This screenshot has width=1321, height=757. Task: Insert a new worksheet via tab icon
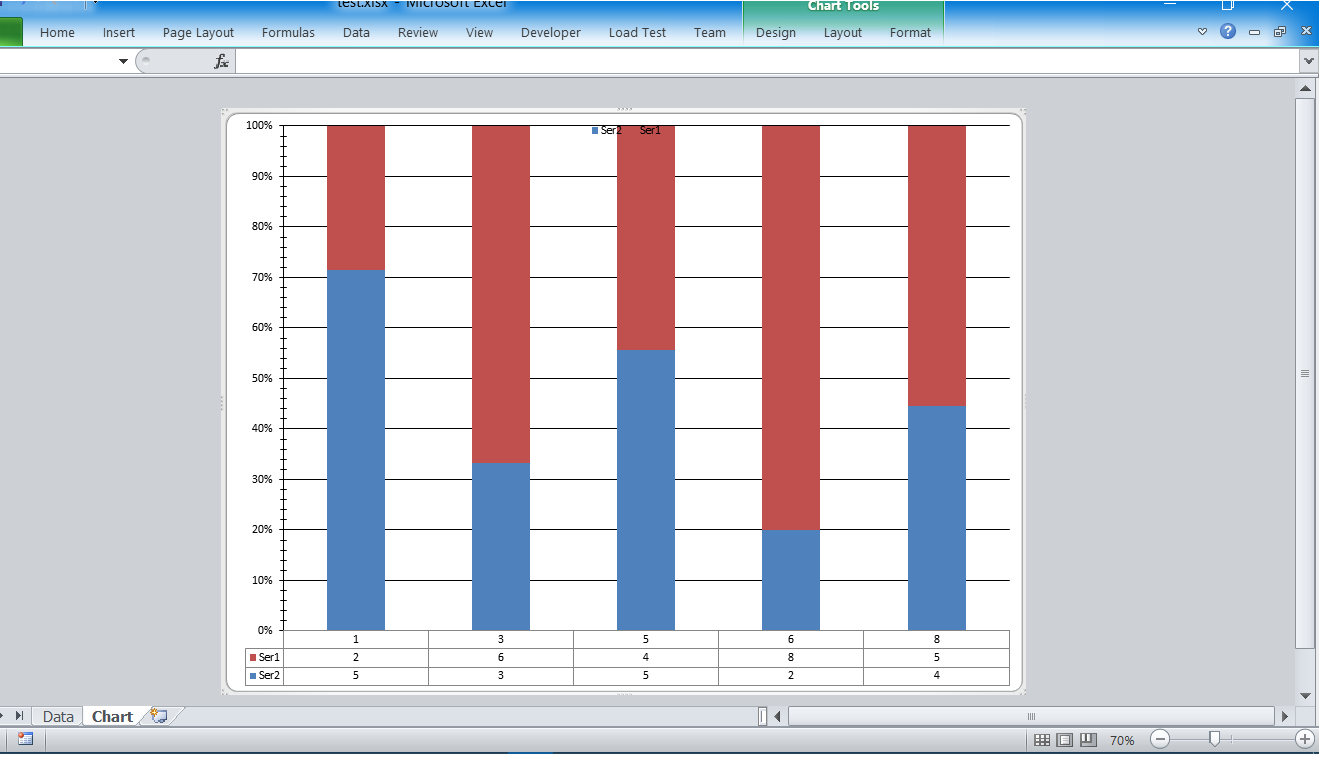(158, 716)
